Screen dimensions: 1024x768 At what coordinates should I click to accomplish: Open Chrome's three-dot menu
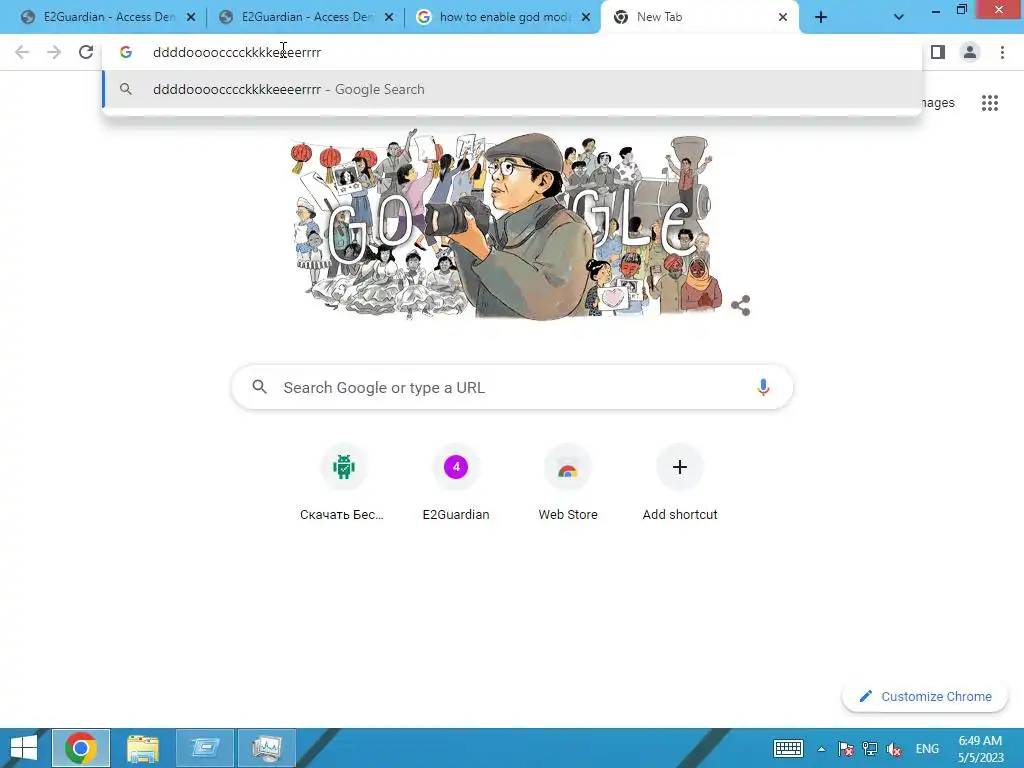pyautogui.click(x=1002, y=52)
